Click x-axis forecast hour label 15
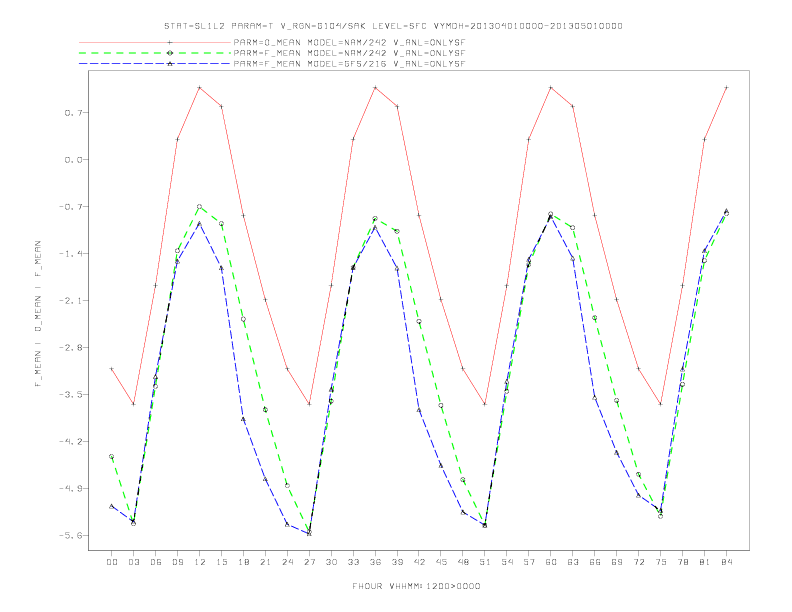 (221, 562)
